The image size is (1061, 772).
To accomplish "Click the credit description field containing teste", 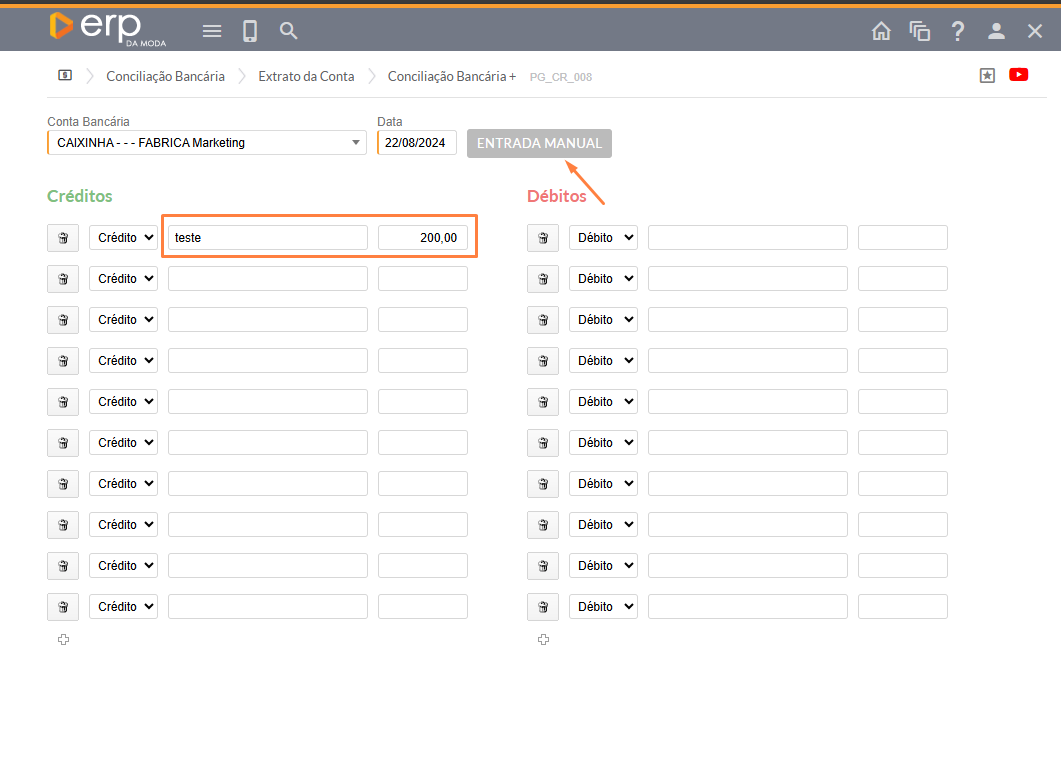I will (x=268, y=238).
